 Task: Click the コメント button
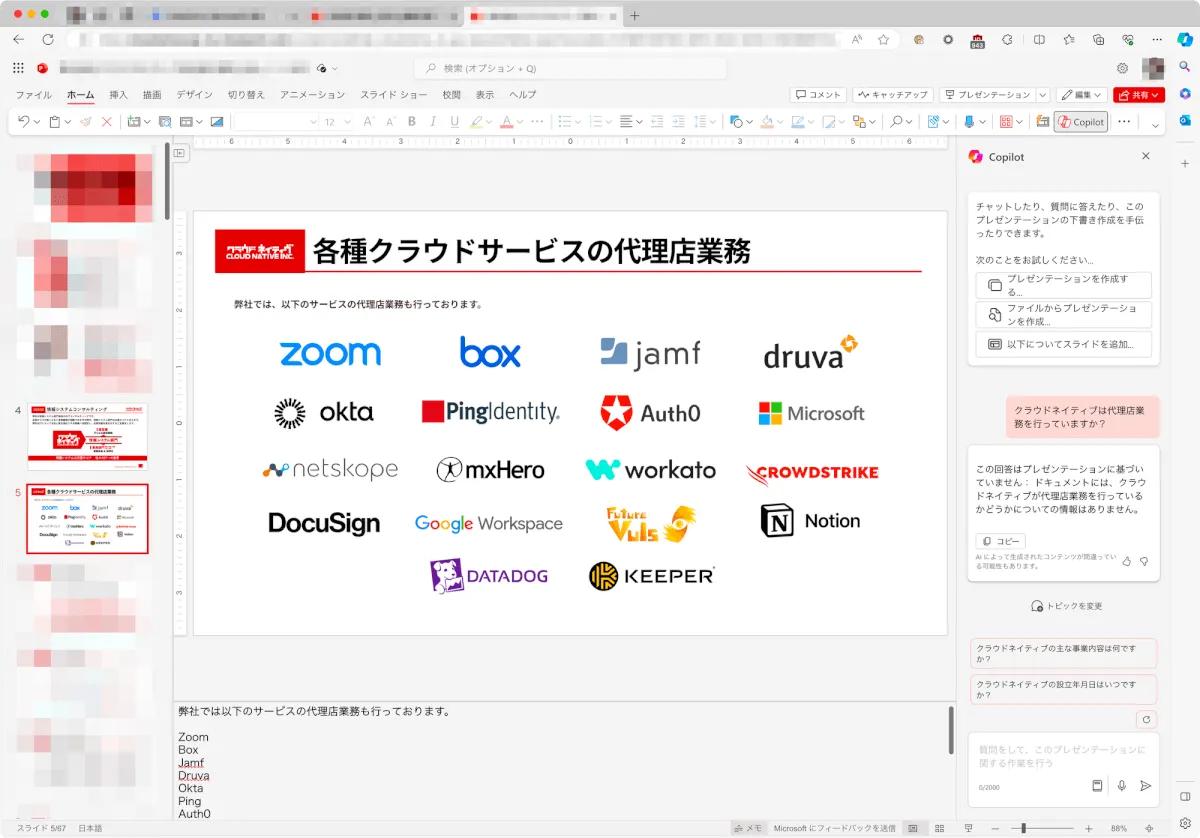[818, 95]
